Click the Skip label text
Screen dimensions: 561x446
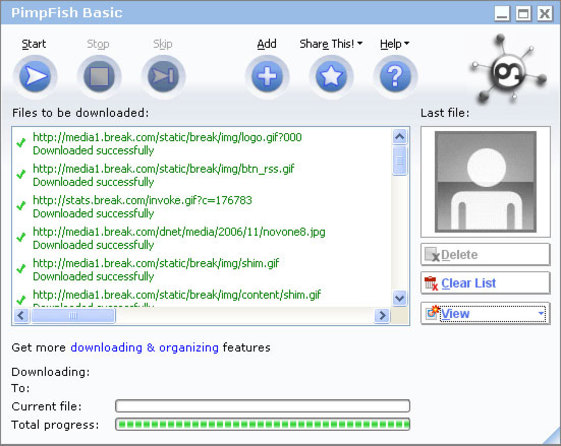(163, 44)
